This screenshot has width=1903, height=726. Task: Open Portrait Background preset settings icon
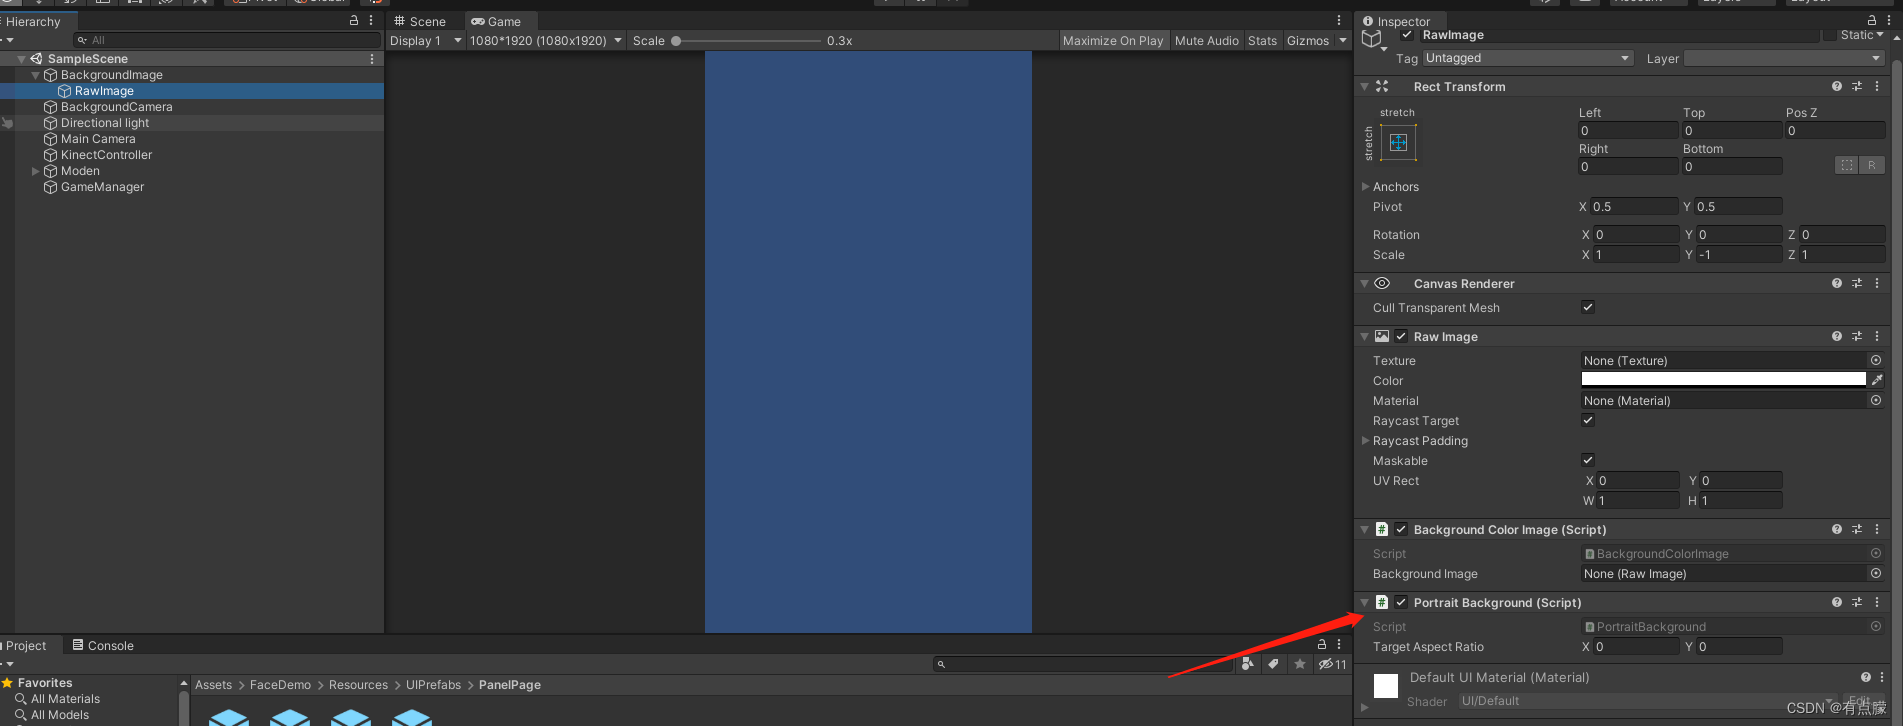coord(1857,603)
